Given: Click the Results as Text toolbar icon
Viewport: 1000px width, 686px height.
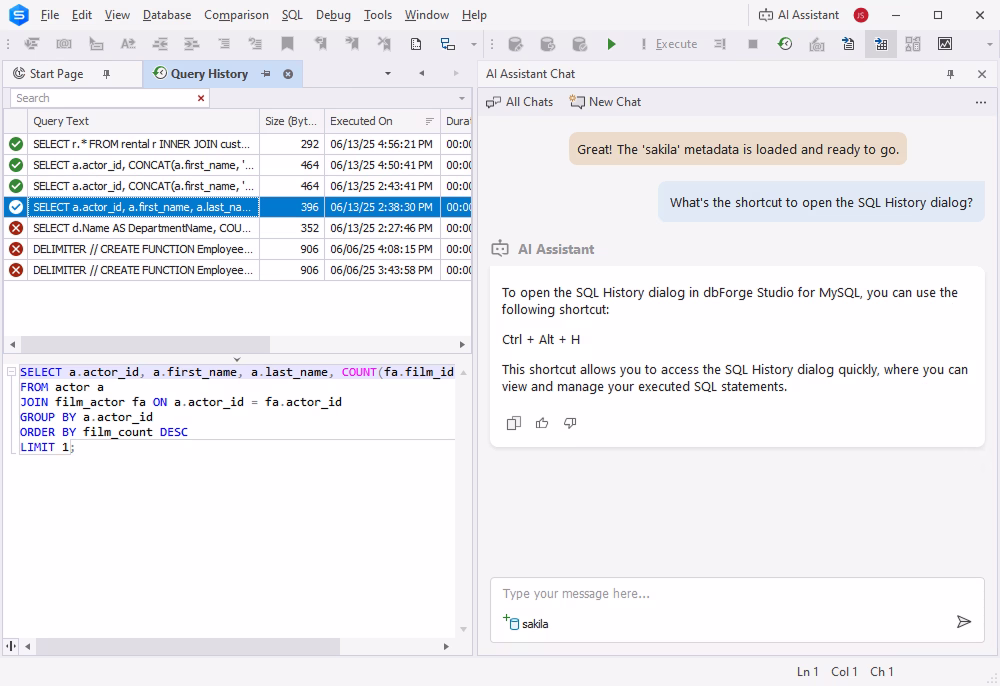Looking at the screenshot, I should coord(848,44).
